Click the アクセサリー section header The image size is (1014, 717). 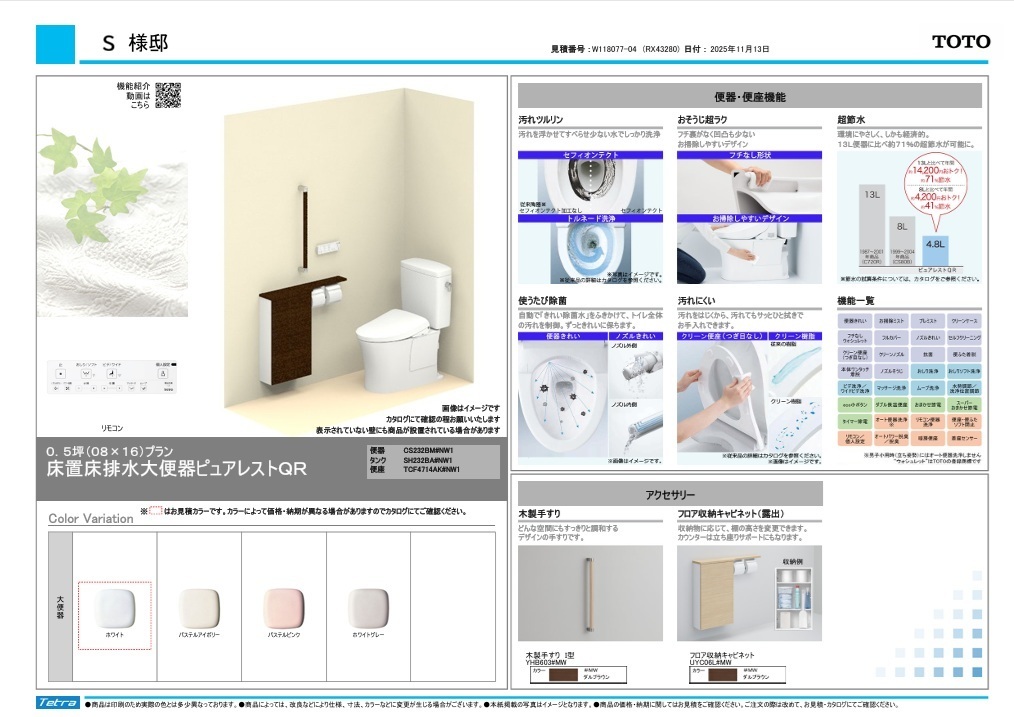pos(670,494)
